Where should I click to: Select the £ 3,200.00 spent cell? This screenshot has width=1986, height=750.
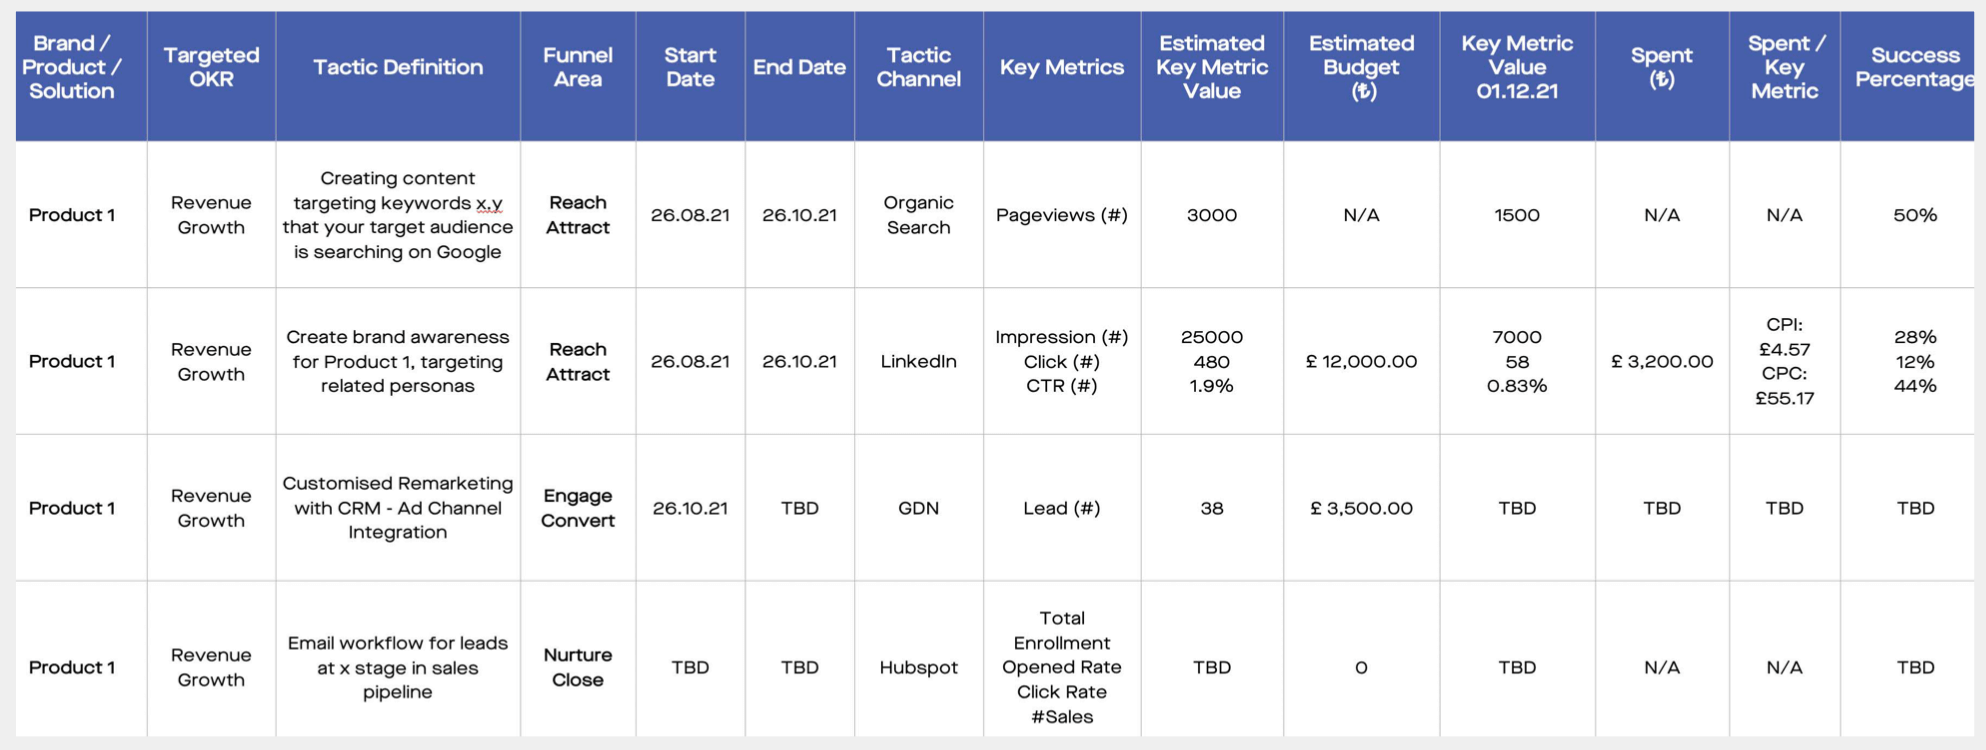click(x=1662, y=361)
